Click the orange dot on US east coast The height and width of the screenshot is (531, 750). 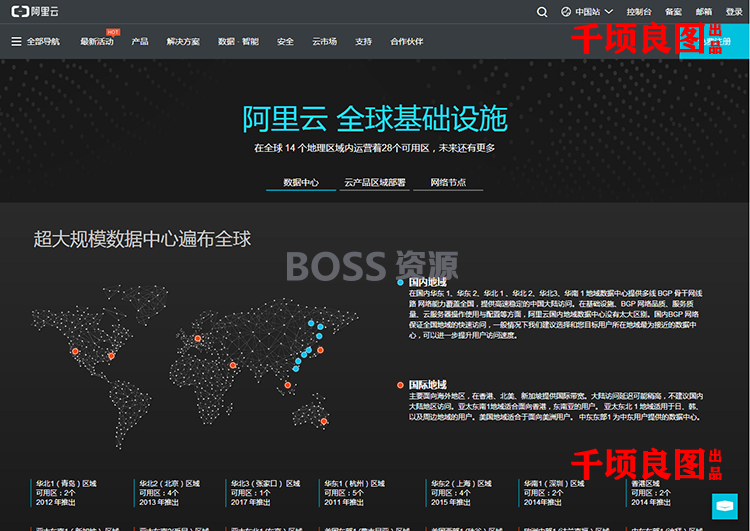pos(111,355)
